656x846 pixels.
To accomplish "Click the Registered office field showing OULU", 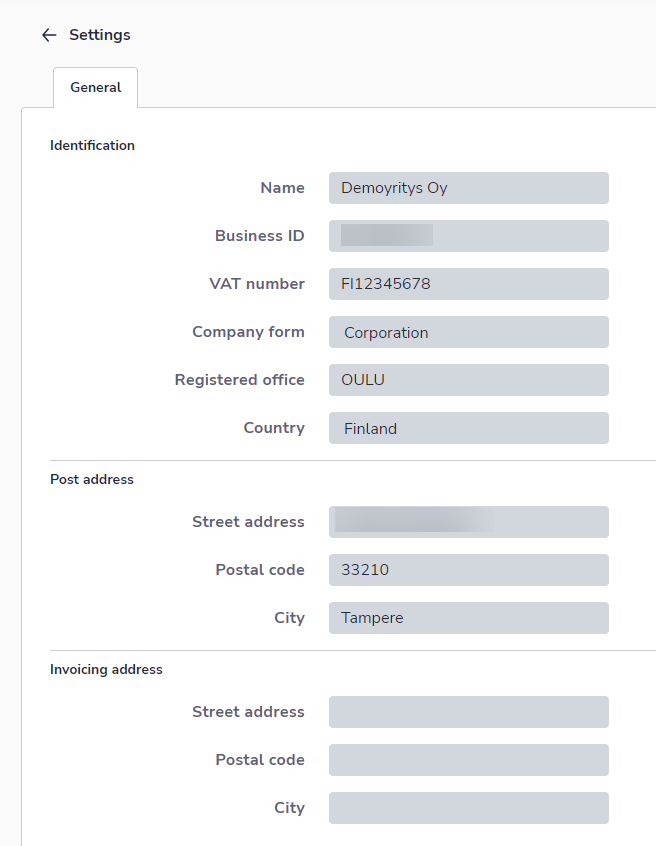I will coord(468,380).
